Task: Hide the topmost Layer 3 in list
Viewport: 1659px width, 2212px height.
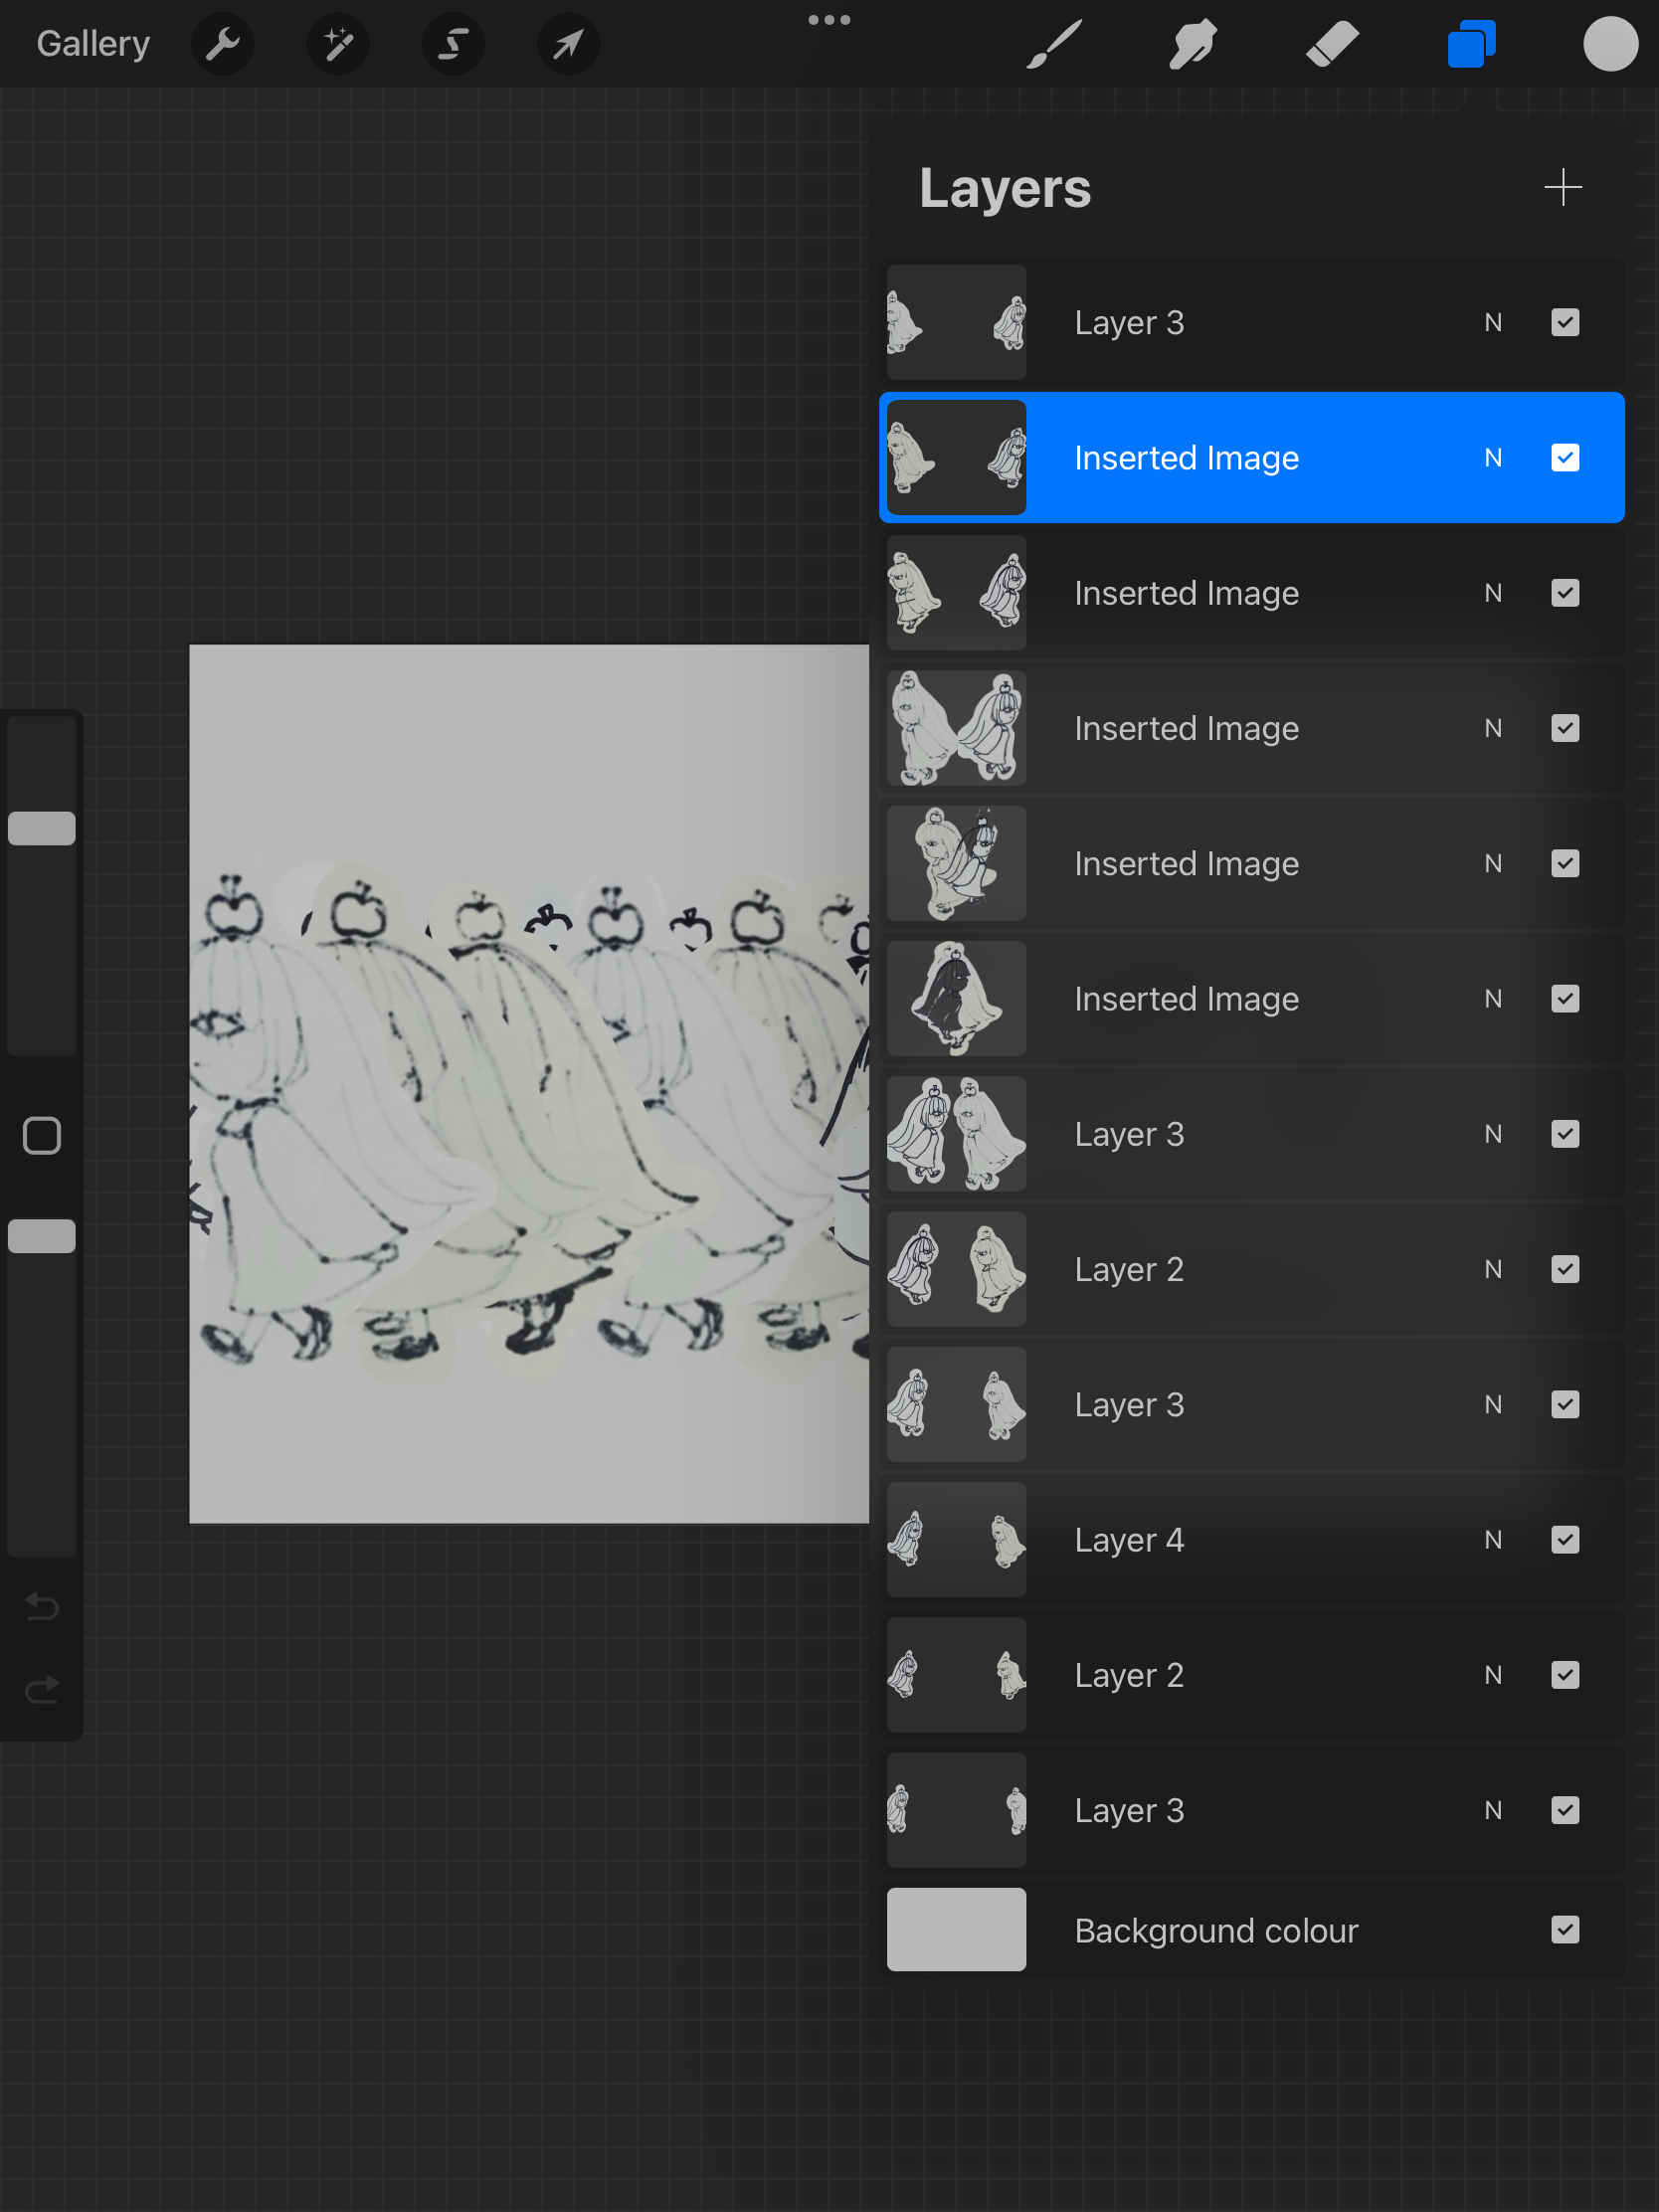Action: (x=1565, y=322)
